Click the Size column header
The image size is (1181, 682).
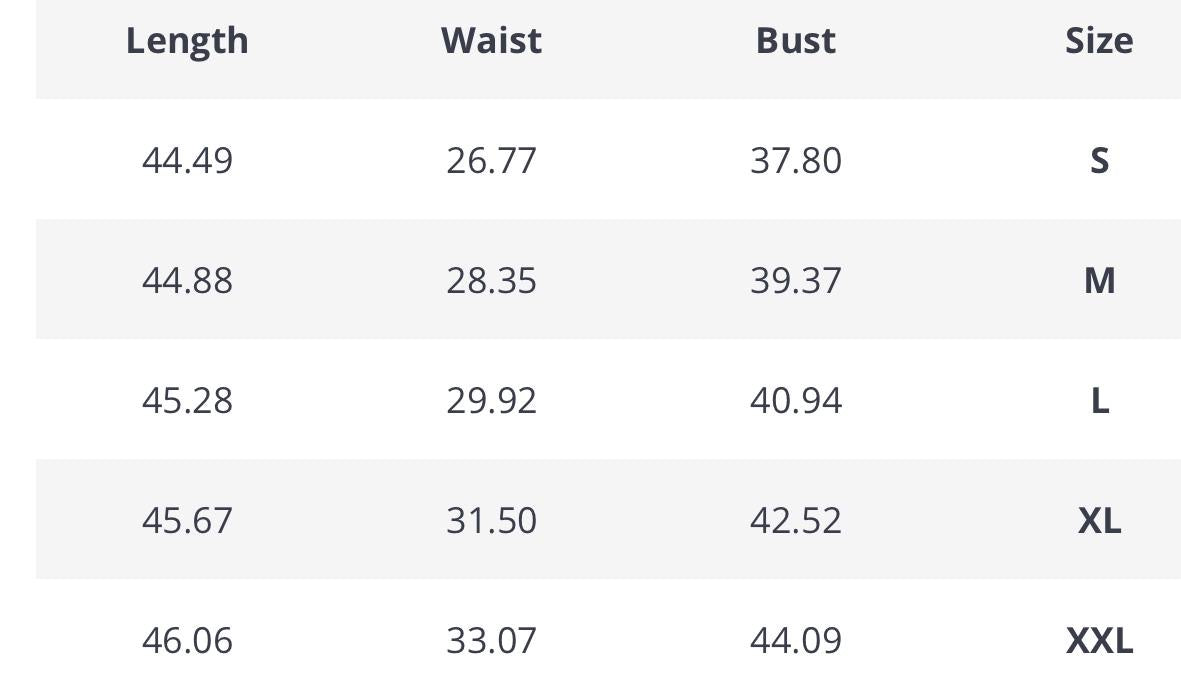click(1098, 41)
